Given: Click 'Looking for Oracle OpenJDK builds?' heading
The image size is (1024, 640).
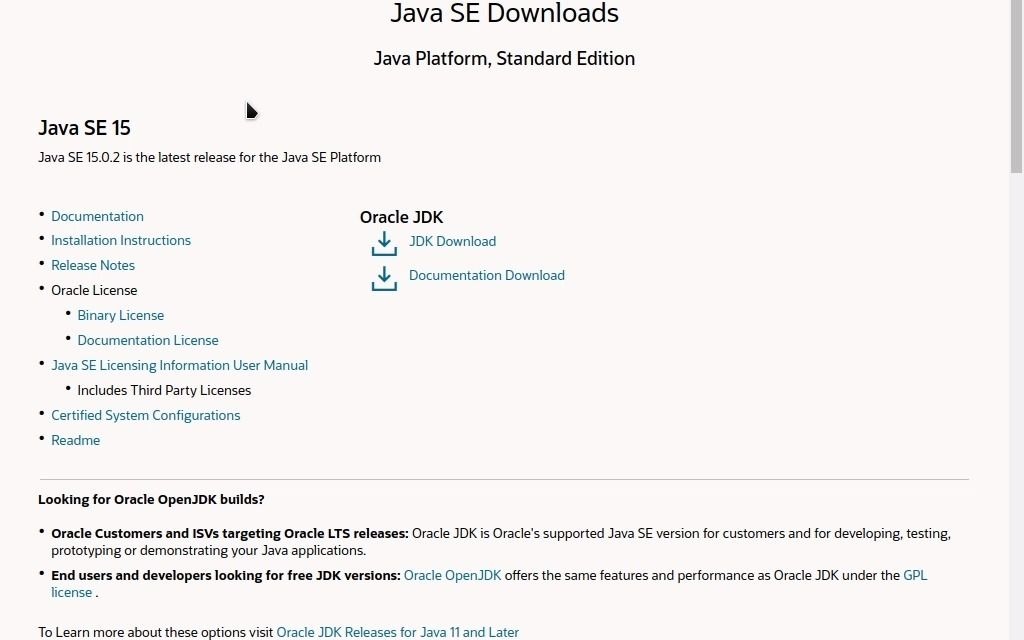Looking at the screenshot, I should (151, 500).
